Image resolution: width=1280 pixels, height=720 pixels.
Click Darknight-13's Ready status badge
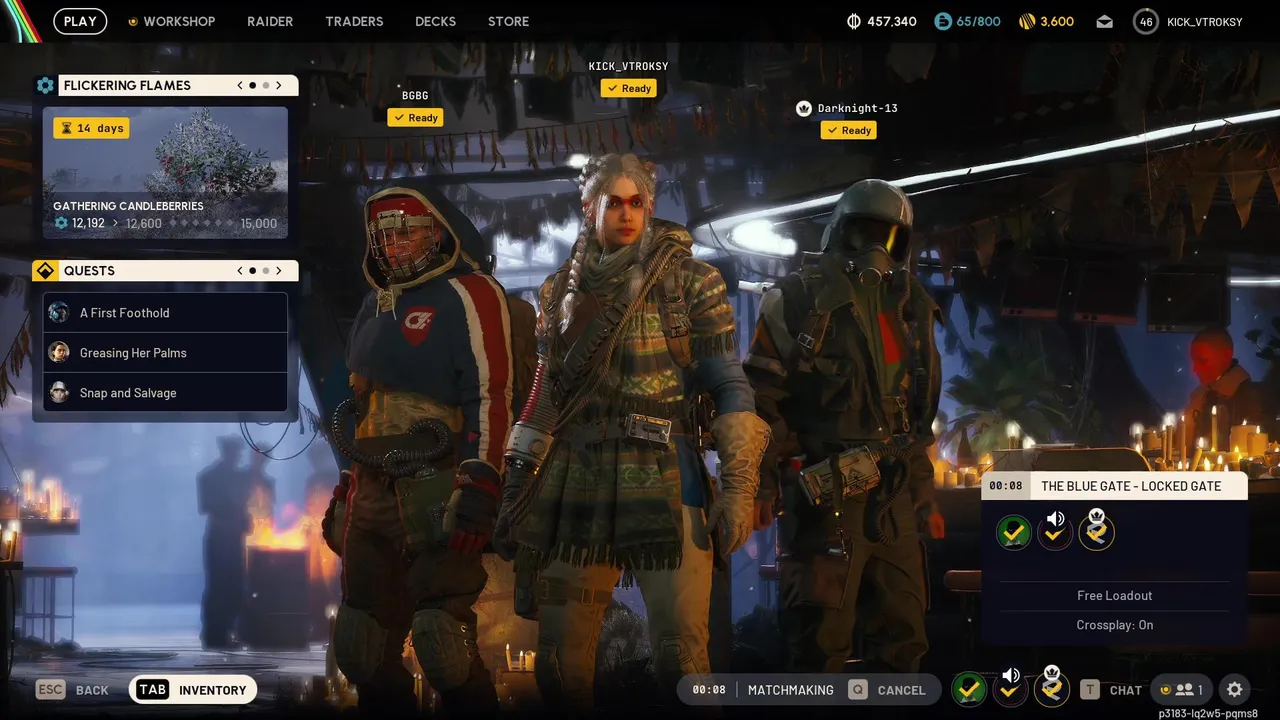coord(848,130)
